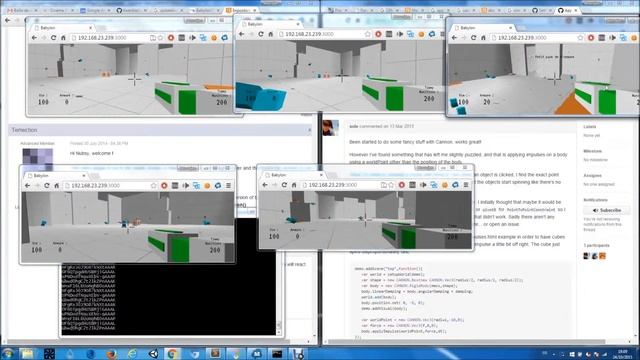The image size is (640, 360).
Task: Click translate icon in bottom-right Babylon address bar
Action: pos(383,185)
